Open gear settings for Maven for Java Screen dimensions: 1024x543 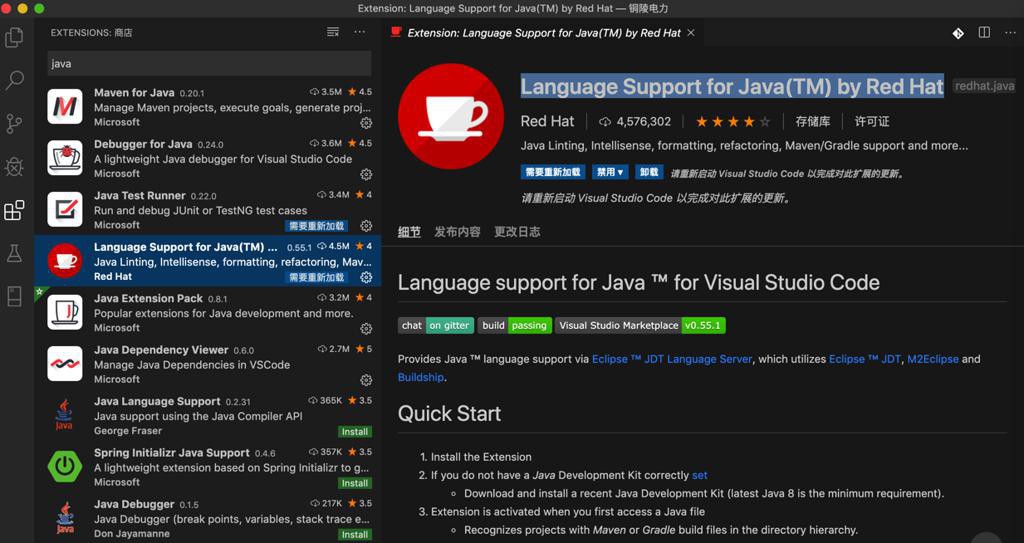(x=366, y=123)
